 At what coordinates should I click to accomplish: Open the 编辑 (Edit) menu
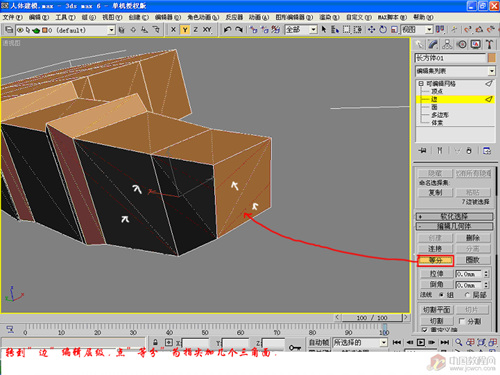pyautogui.click(x=38, y=17)
